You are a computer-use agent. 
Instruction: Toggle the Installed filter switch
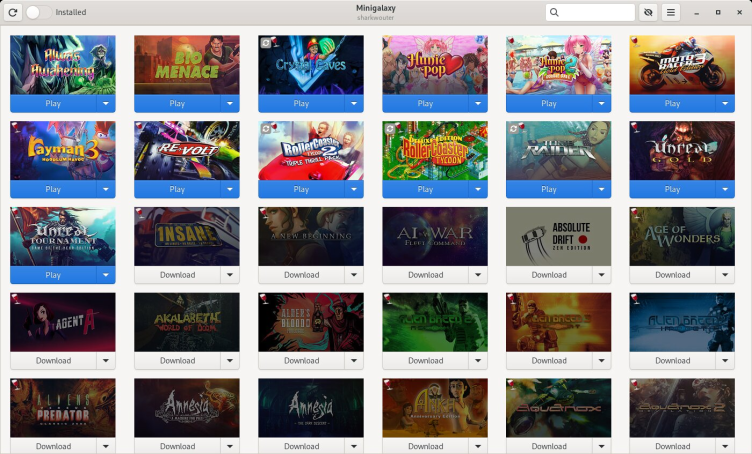click(38, 12)
